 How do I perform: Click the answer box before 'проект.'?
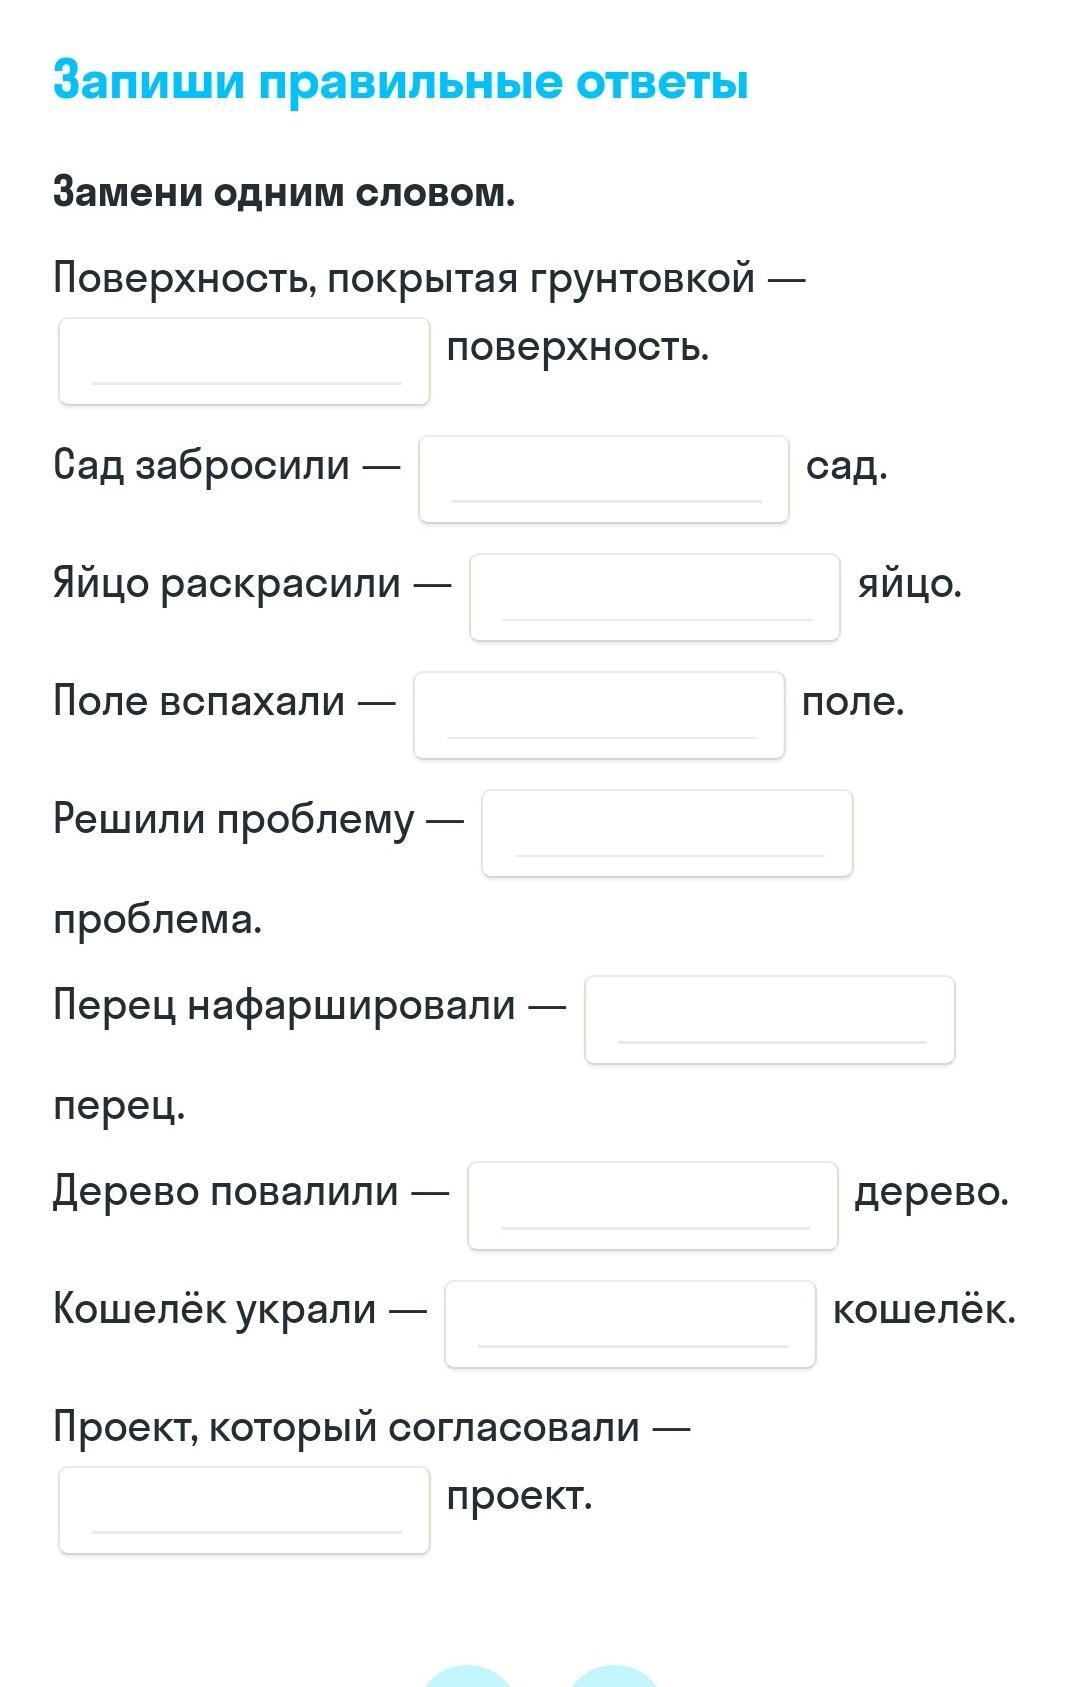point(244,1510)
